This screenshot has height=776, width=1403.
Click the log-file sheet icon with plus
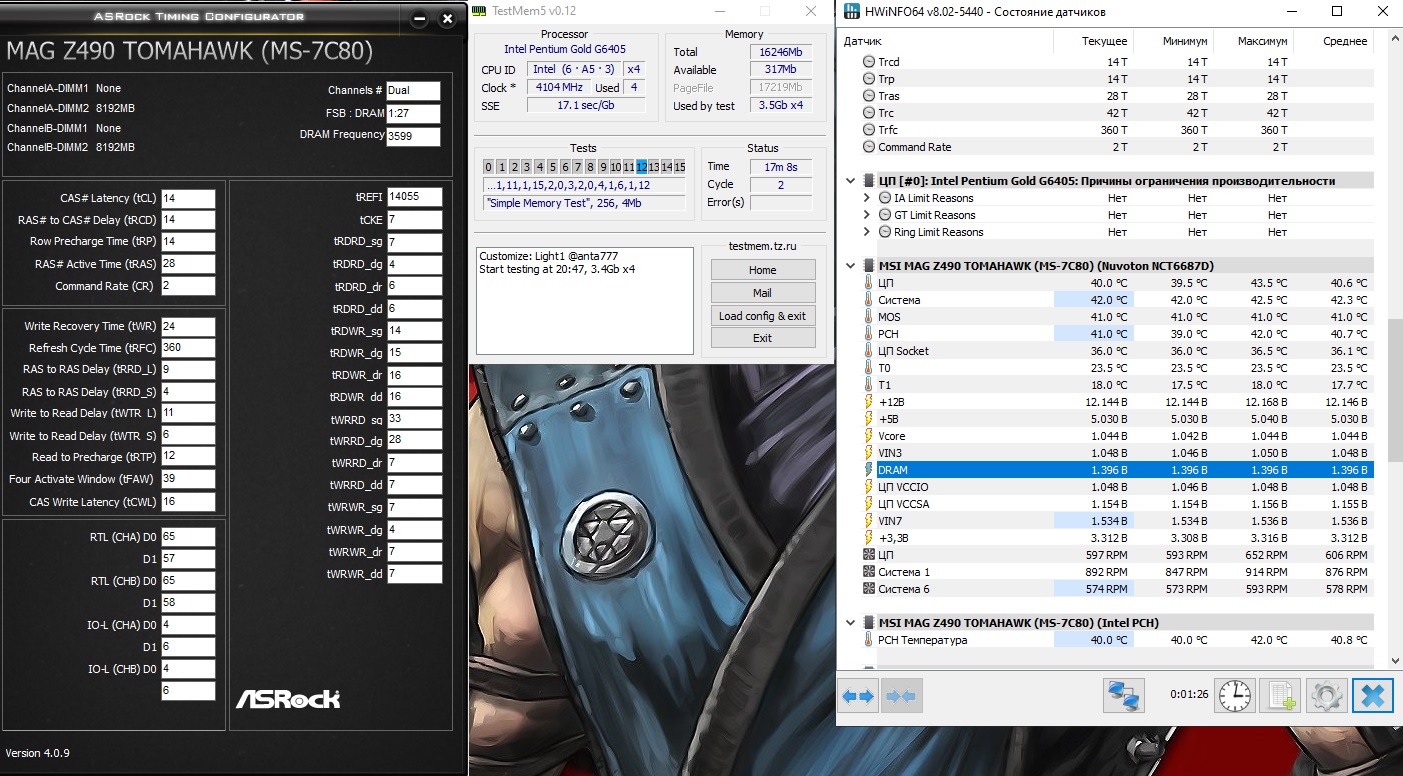(x=1280, y=695)
